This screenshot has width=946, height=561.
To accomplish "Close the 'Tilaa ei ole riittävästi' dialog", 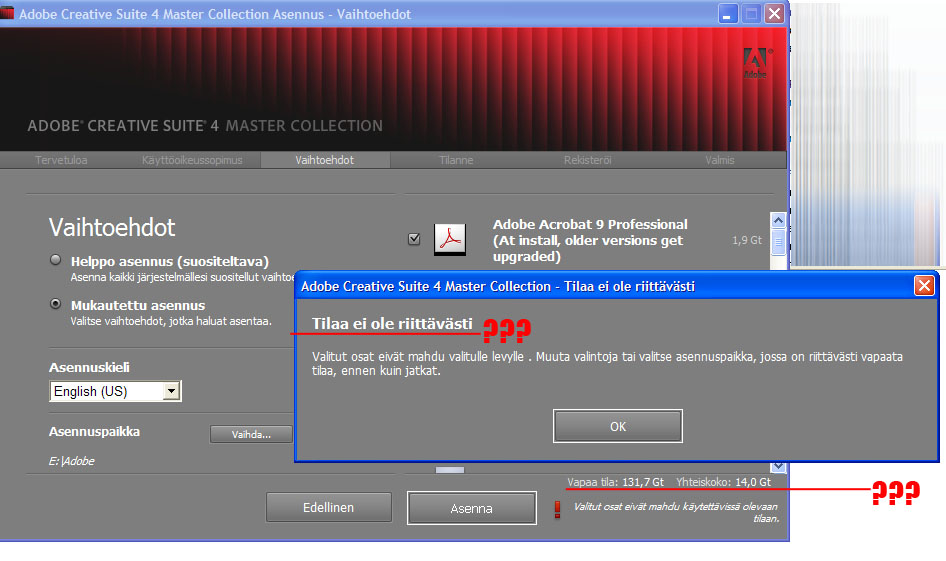I will [x=924, y=285].
